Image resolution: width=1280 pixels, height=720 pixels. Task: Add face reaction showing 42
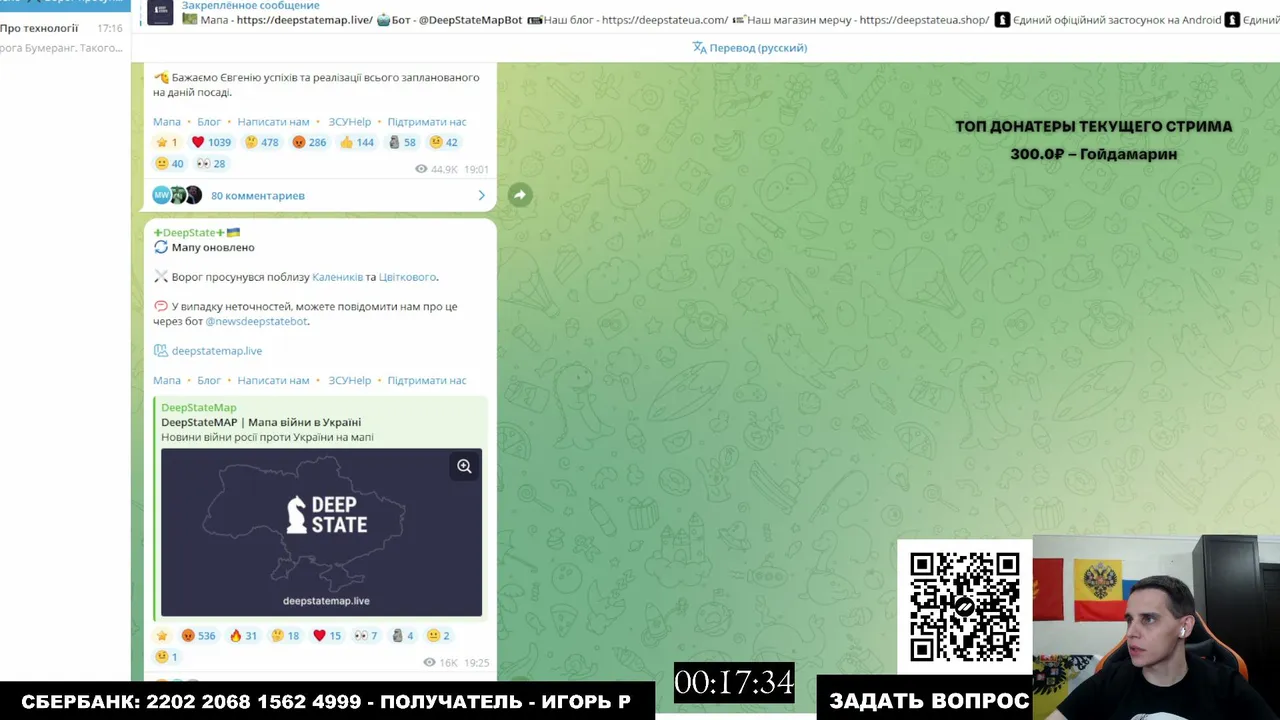[443, 142]
